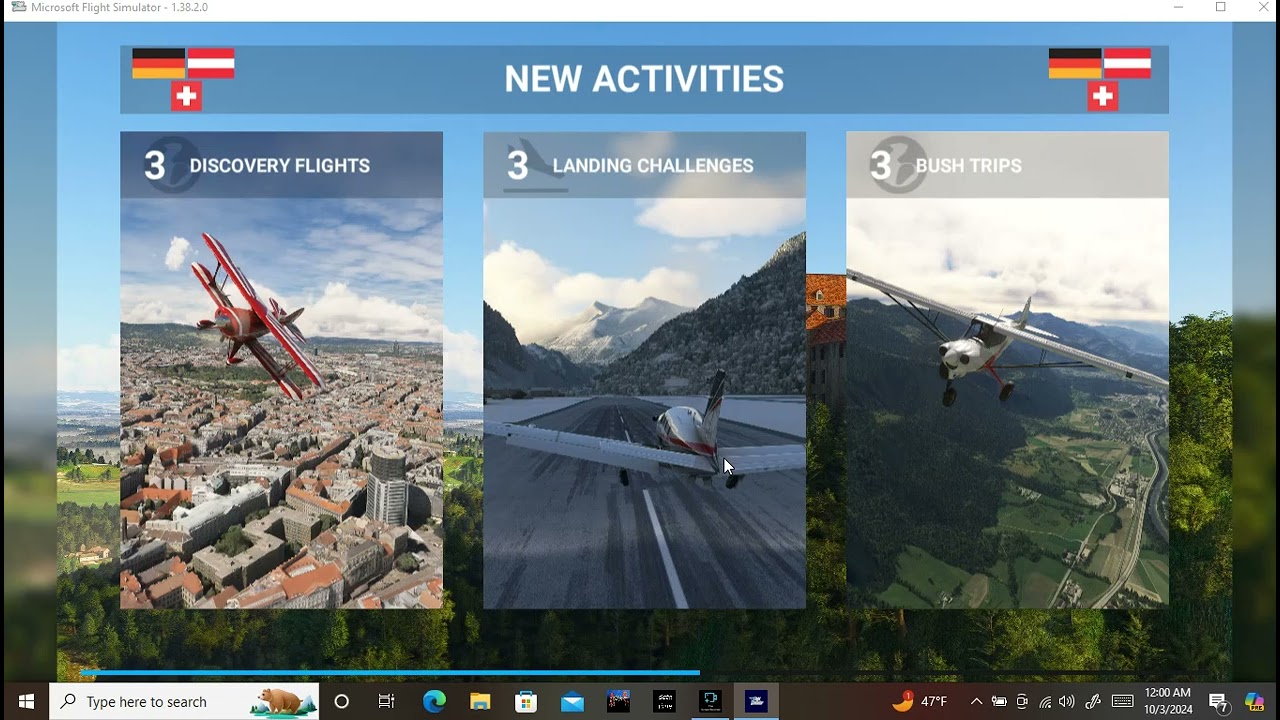Image resolution: width=1280 pixels, height=720 pixels.
Task: Open Cortana circle icon on taskbar
Action: 341,701
